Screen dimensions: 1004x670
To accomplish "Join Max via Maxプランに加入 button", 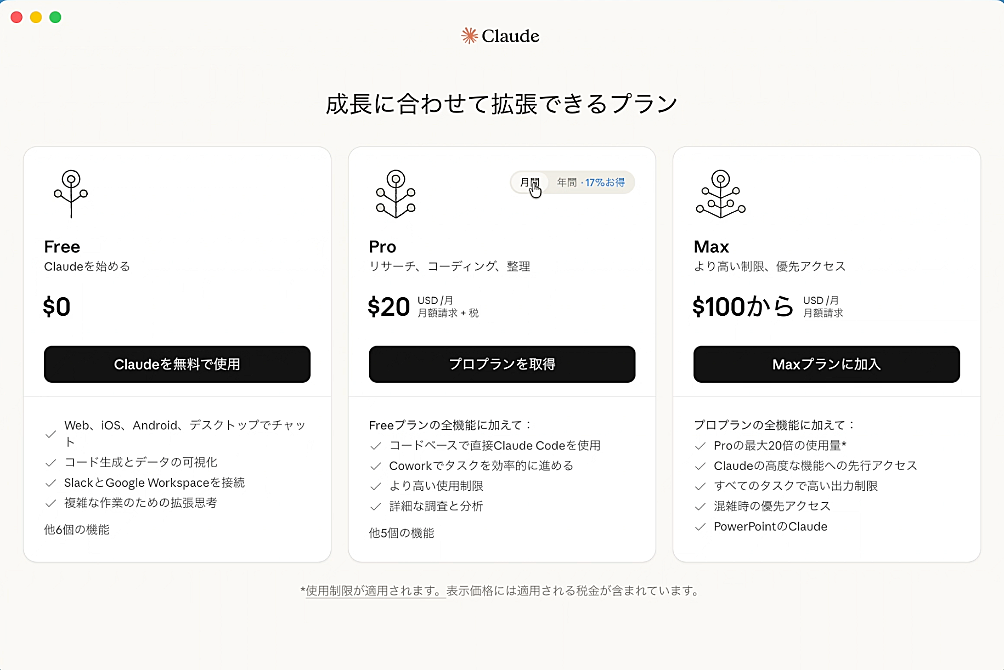I will point(826,364).
